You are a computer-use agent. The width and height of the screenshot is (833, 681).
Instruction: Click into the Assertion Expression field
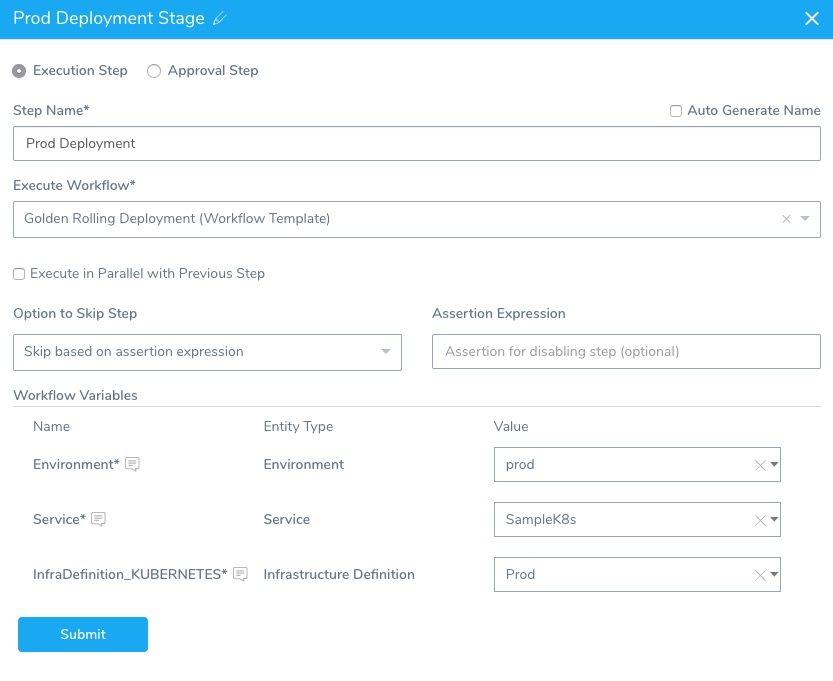[x=626, y=351]
